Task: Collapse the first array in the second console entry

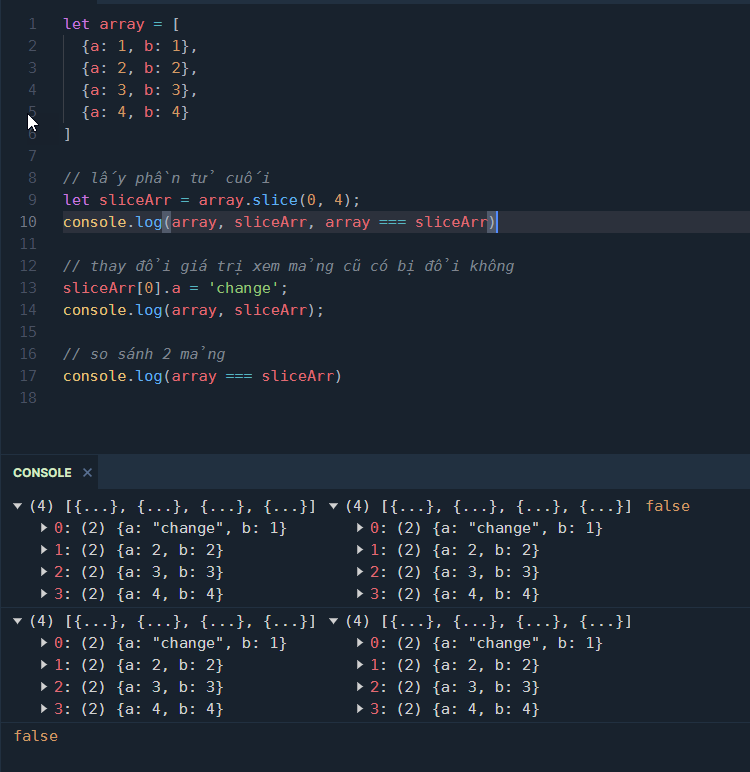Action: 18,621
